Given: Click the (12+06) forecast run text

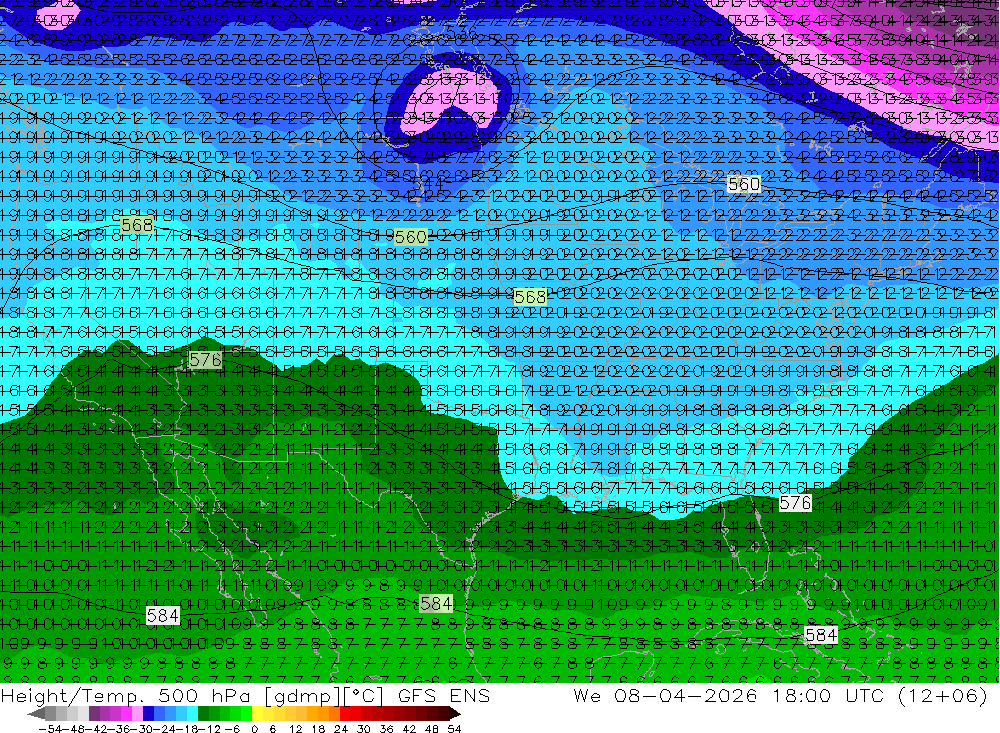Looking at the screenshot, I should point(943,695).
